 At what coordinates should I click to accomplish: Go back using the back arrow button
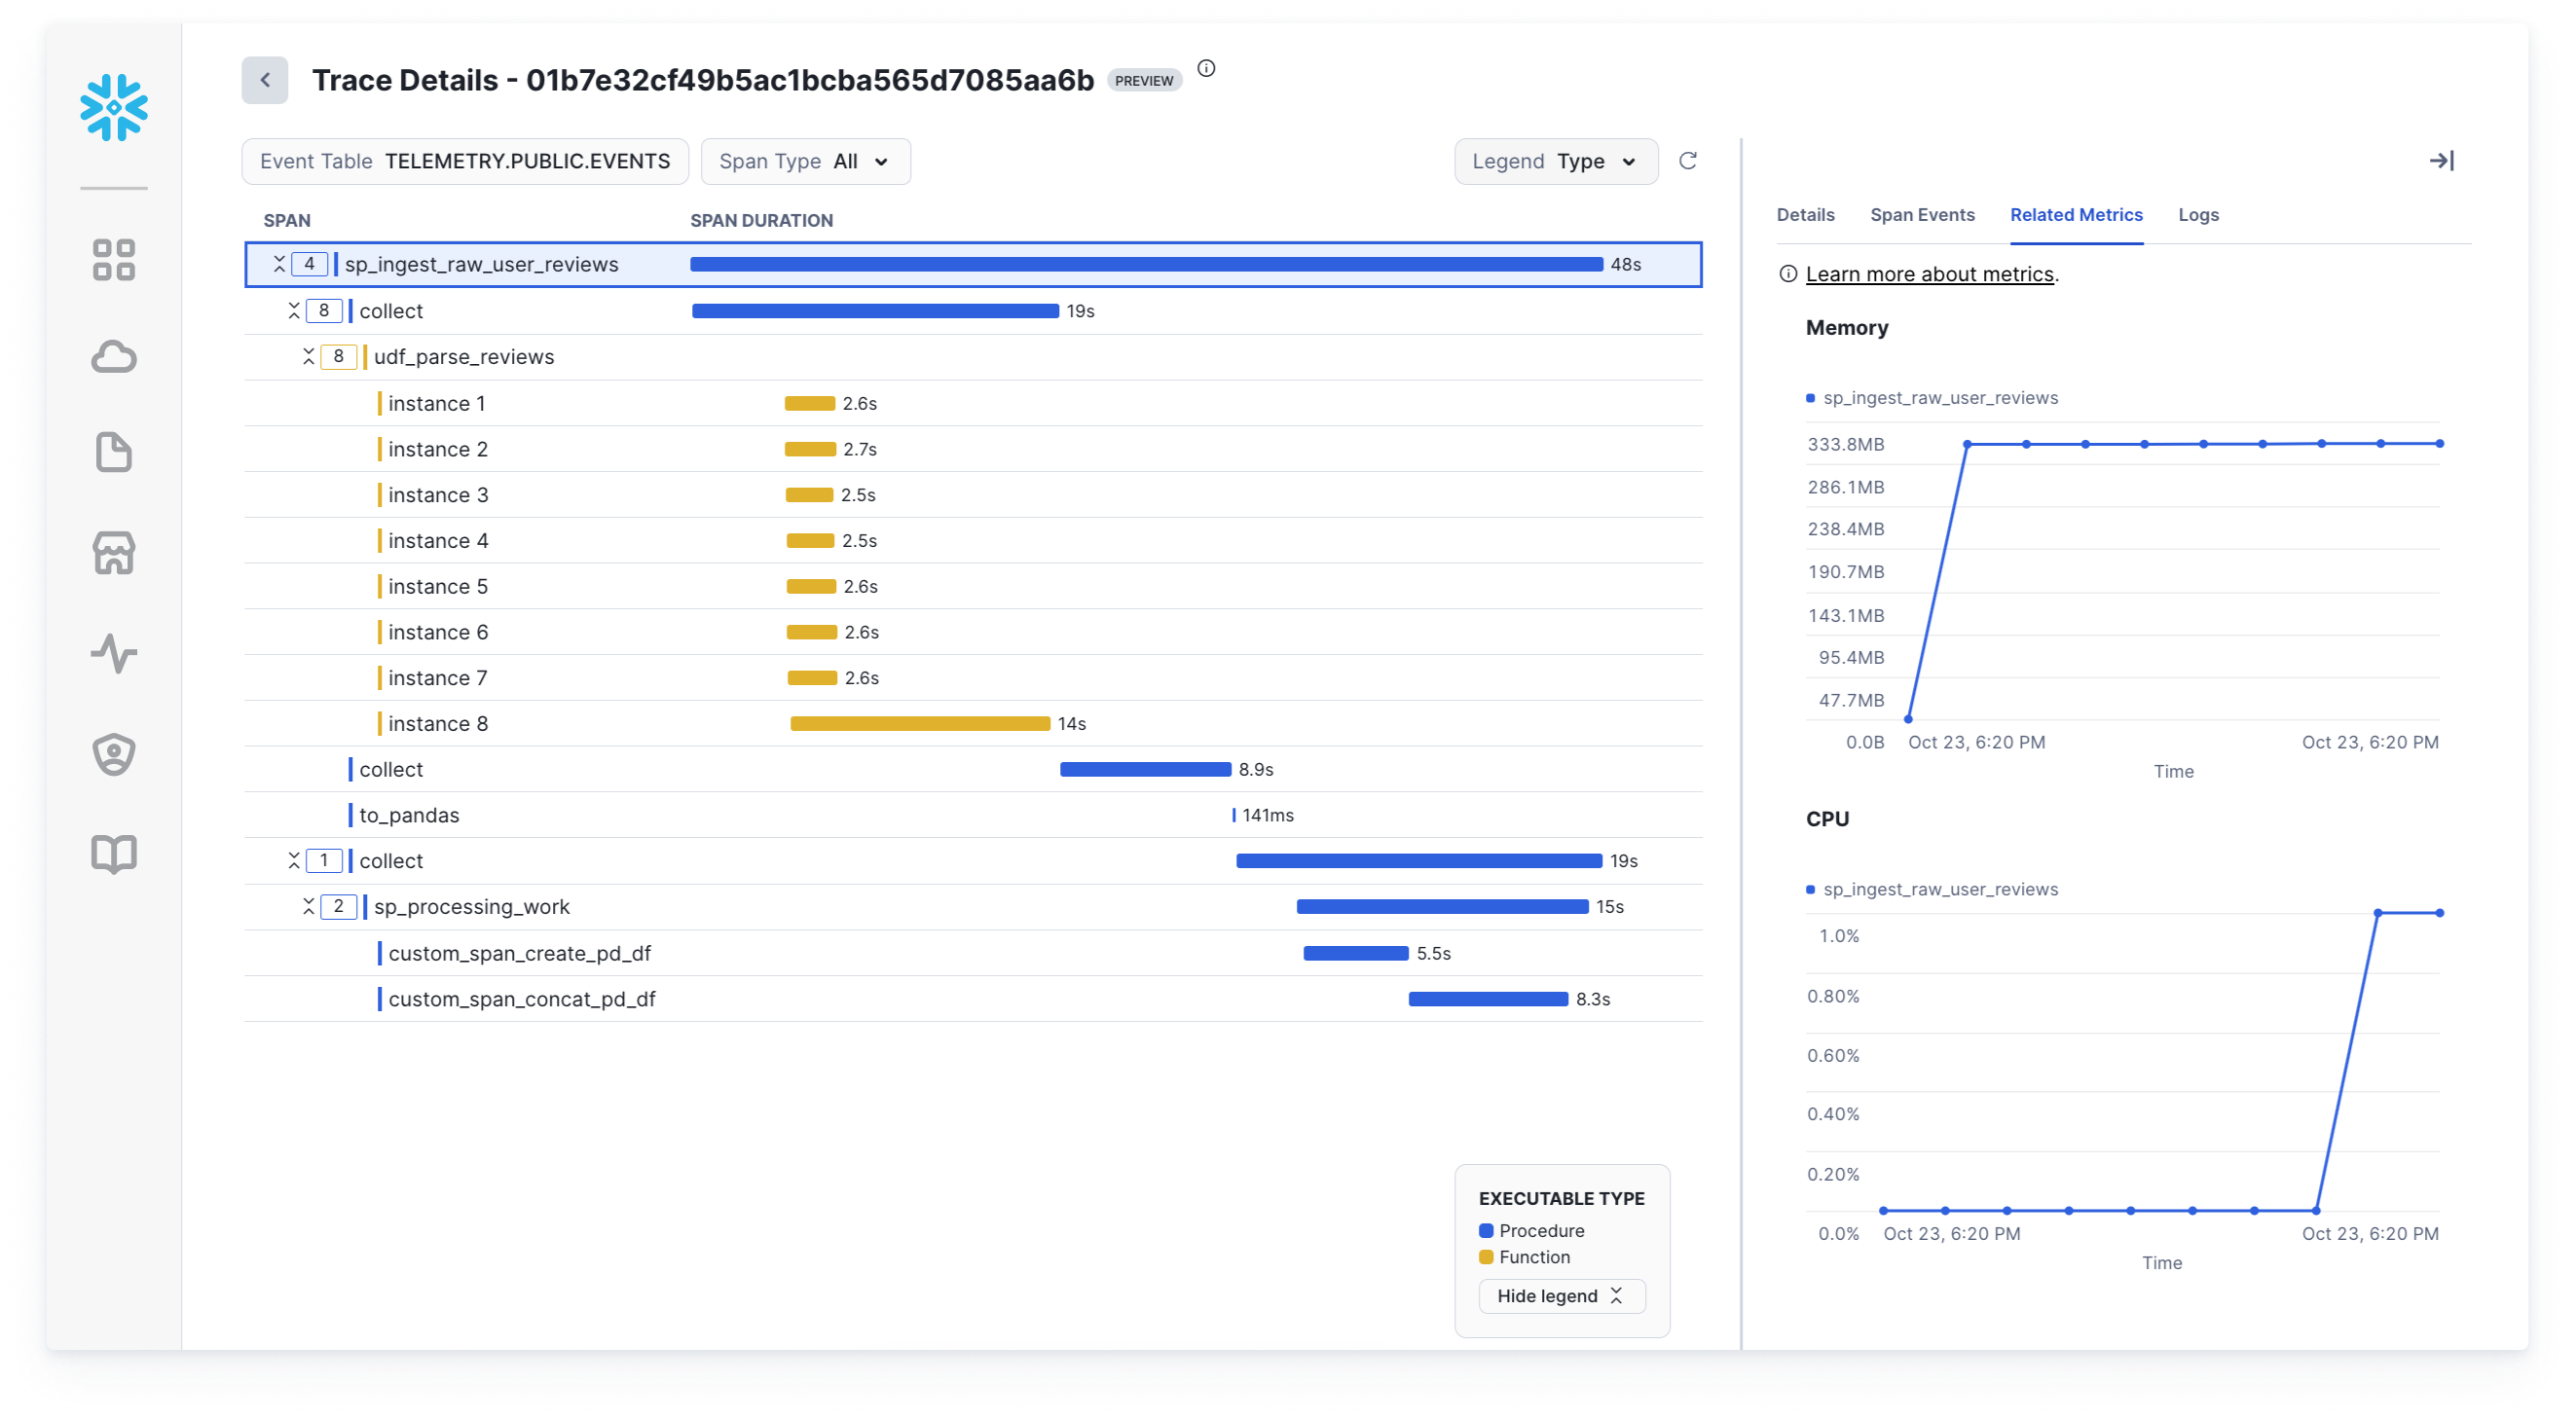click(265, 80)
